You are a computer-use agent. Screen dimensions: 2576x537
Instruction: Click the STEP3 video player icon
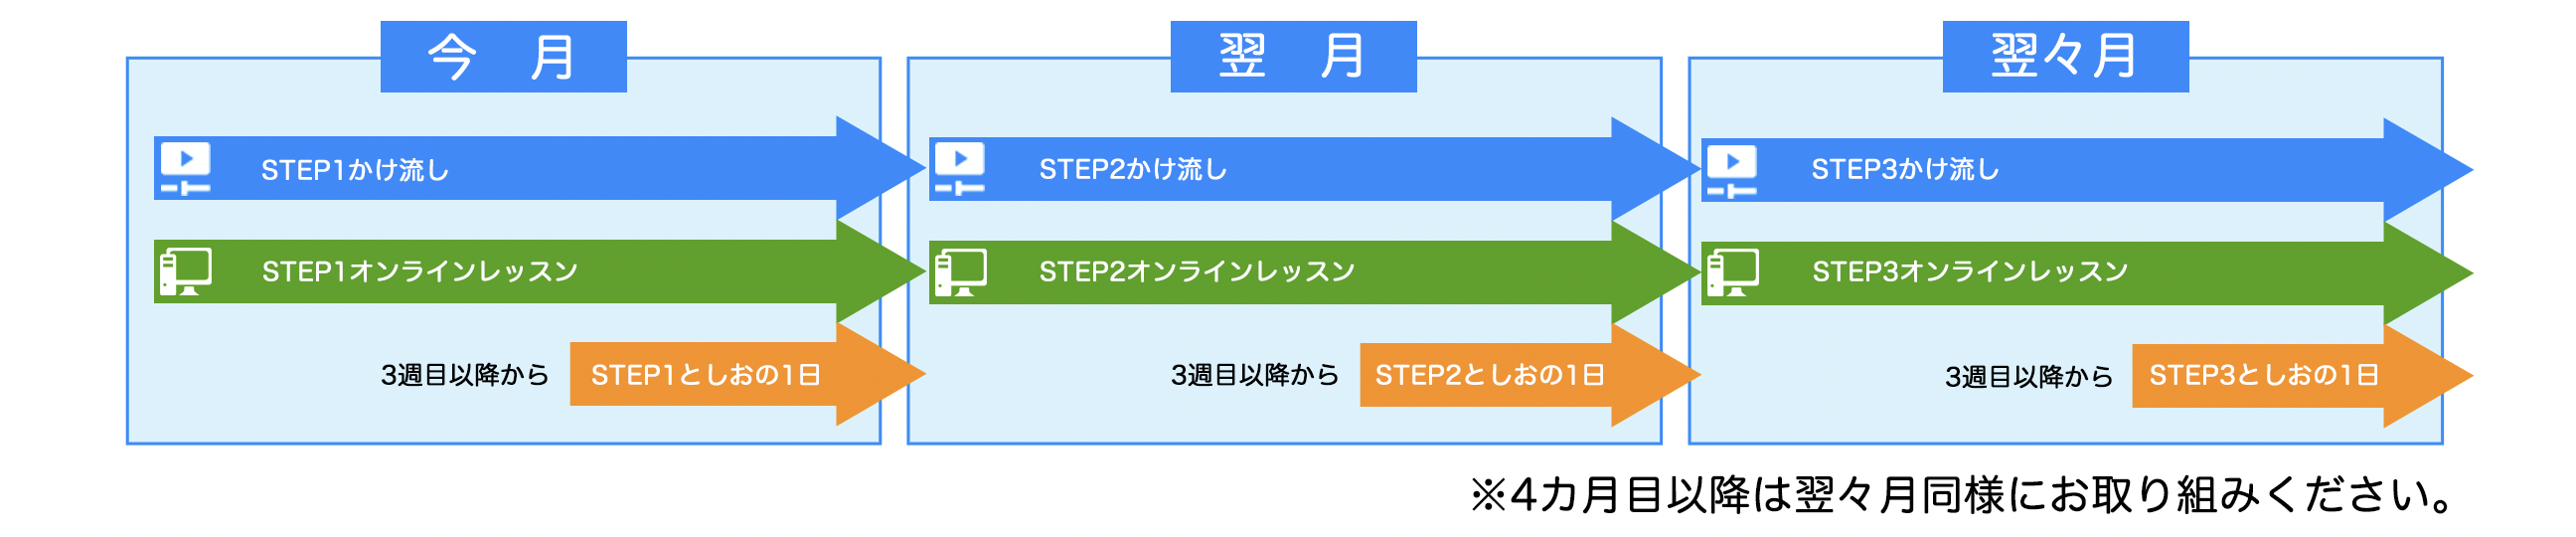click(1732, 169)
